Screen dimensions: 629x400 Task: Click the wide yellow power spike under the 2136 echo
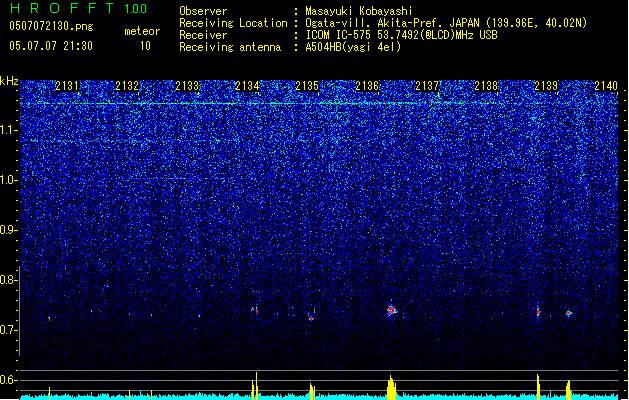click(x=392, y=388)
